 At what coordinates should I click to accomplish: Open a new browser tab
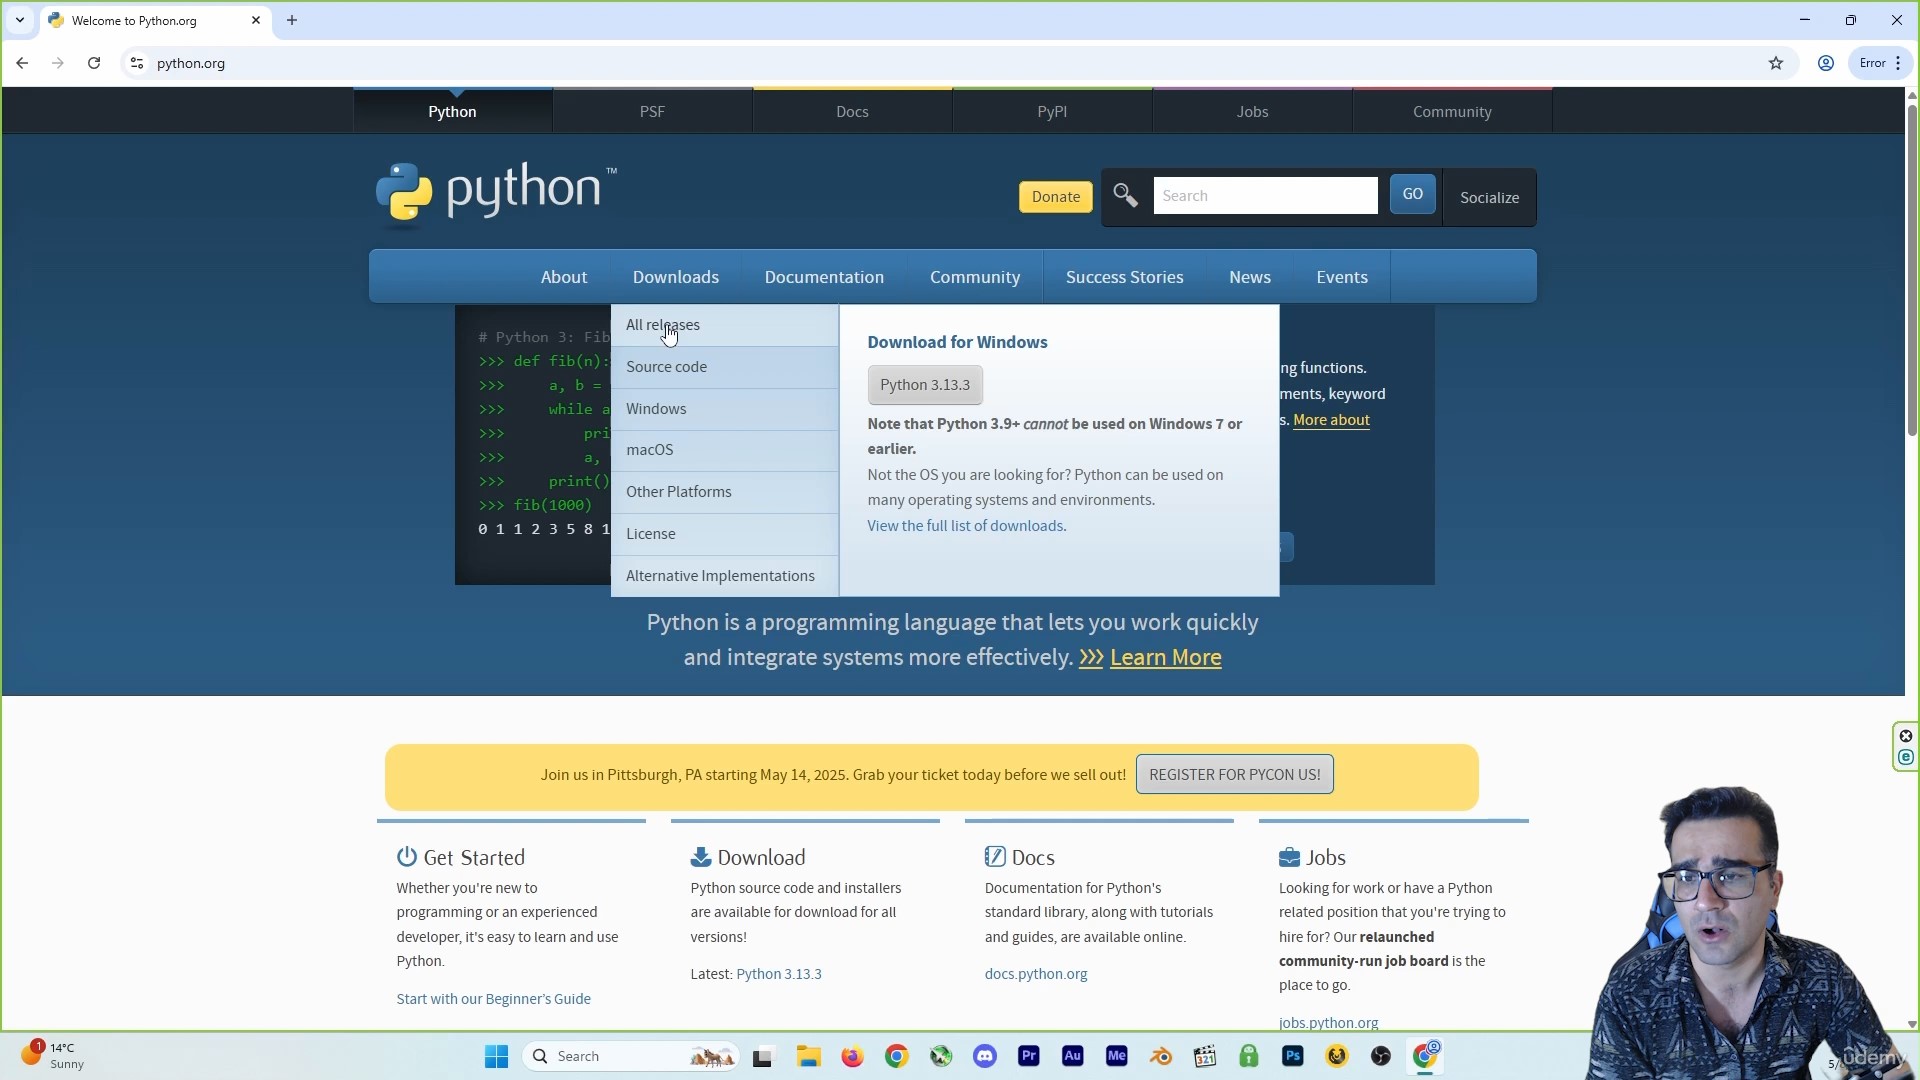pyautogui.click(x=292, y=20)
